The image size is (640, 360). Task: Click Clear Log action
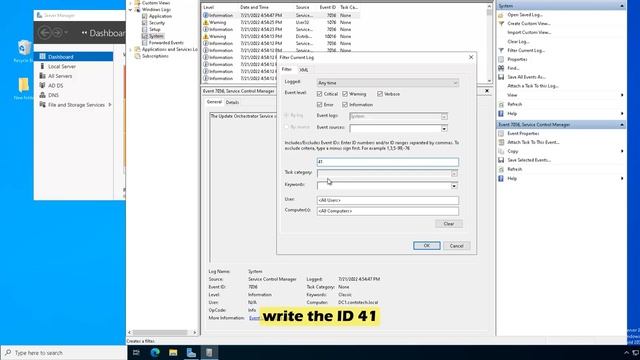(518, 42)
